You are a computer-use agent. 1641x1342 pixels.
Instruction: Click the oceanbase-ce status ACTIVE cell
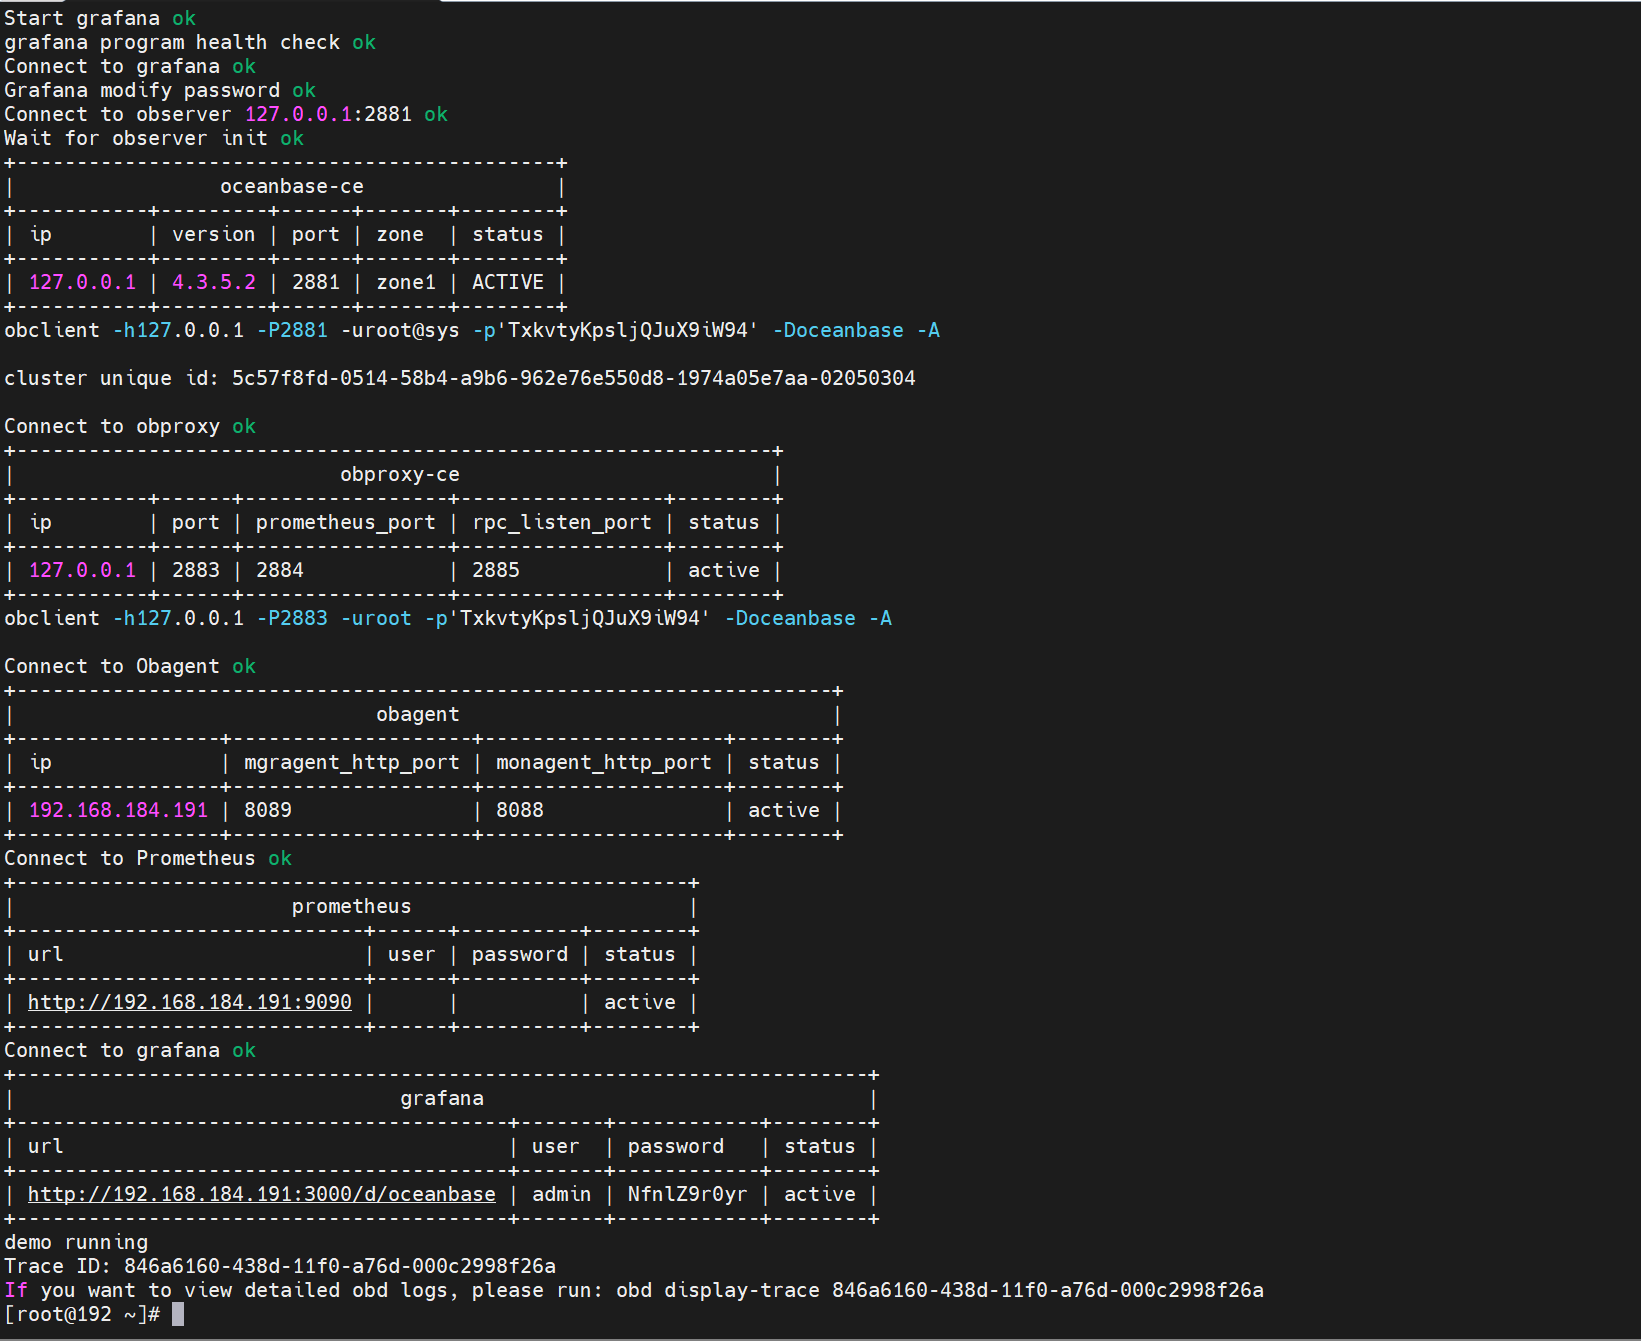[508, 282]
